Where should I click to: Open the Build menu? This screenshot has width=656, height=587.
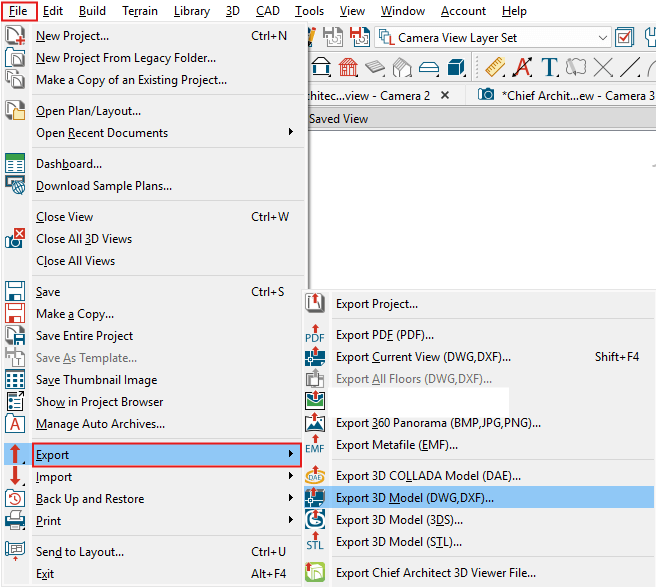tap(92, 11)
